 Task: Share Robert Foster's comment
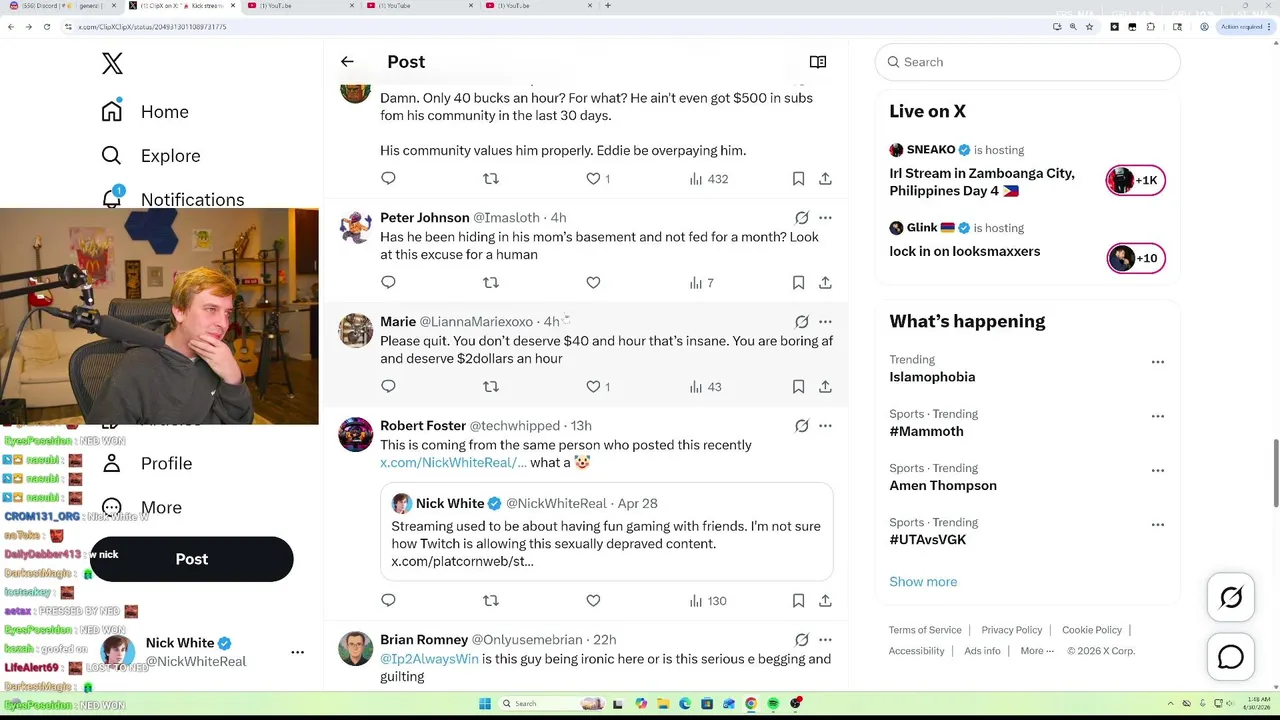[x=825, y=601]
